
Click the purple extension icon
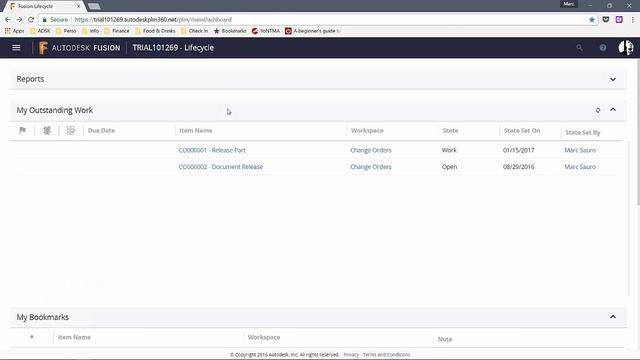[x=619, y=20]
